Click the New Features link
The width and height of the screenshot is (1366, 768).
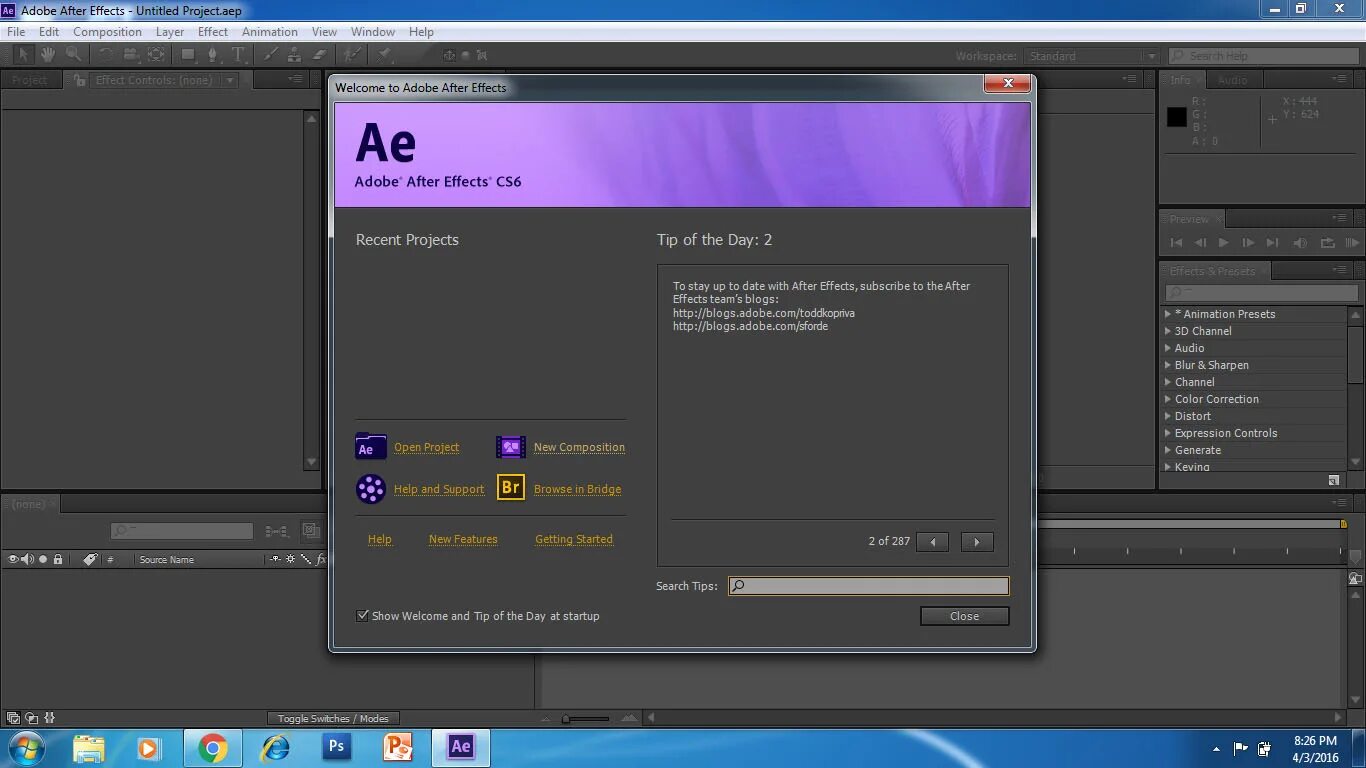[463, 539]
